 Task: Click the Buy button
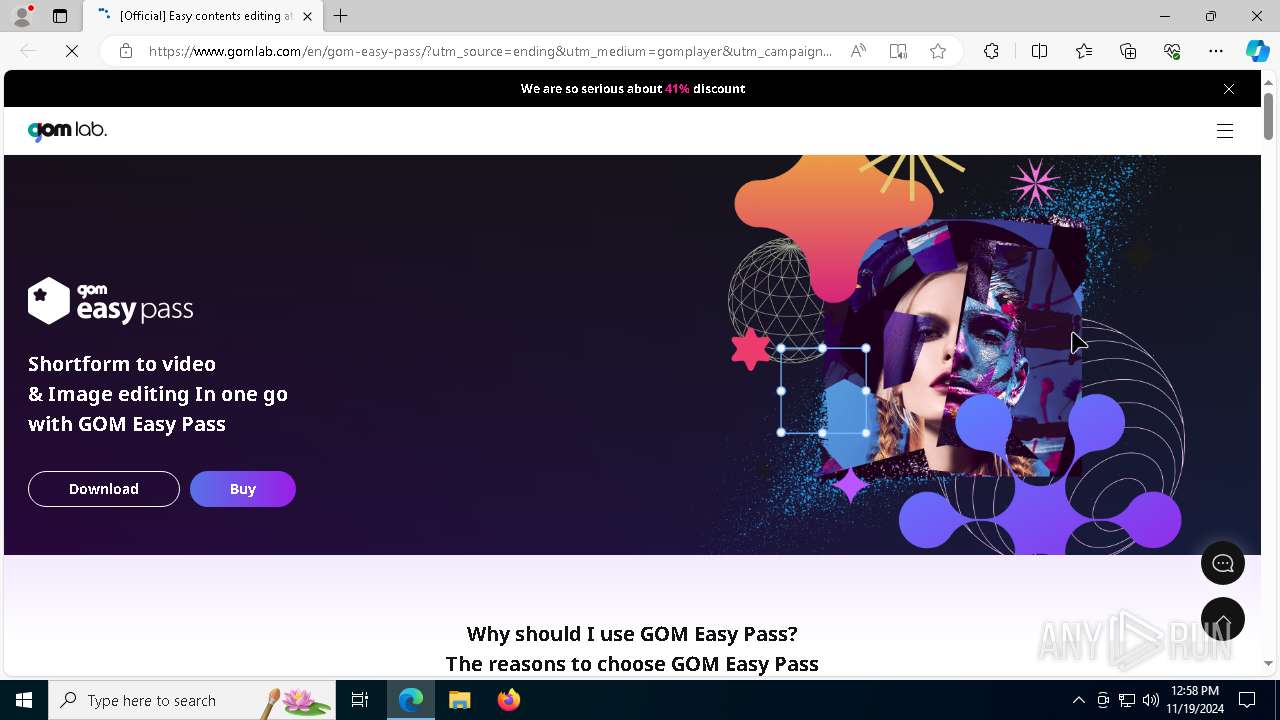(x=243, y=489)
